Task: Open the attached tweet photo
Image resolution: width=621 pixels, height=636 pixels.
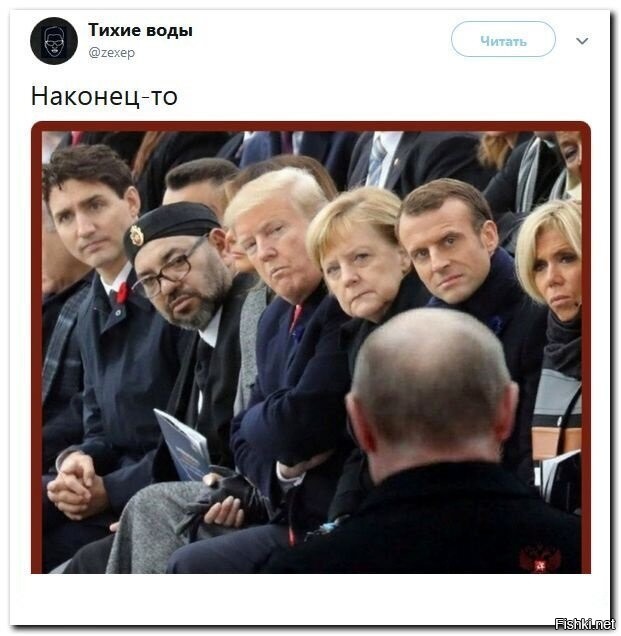Action: tap(311, 347)
